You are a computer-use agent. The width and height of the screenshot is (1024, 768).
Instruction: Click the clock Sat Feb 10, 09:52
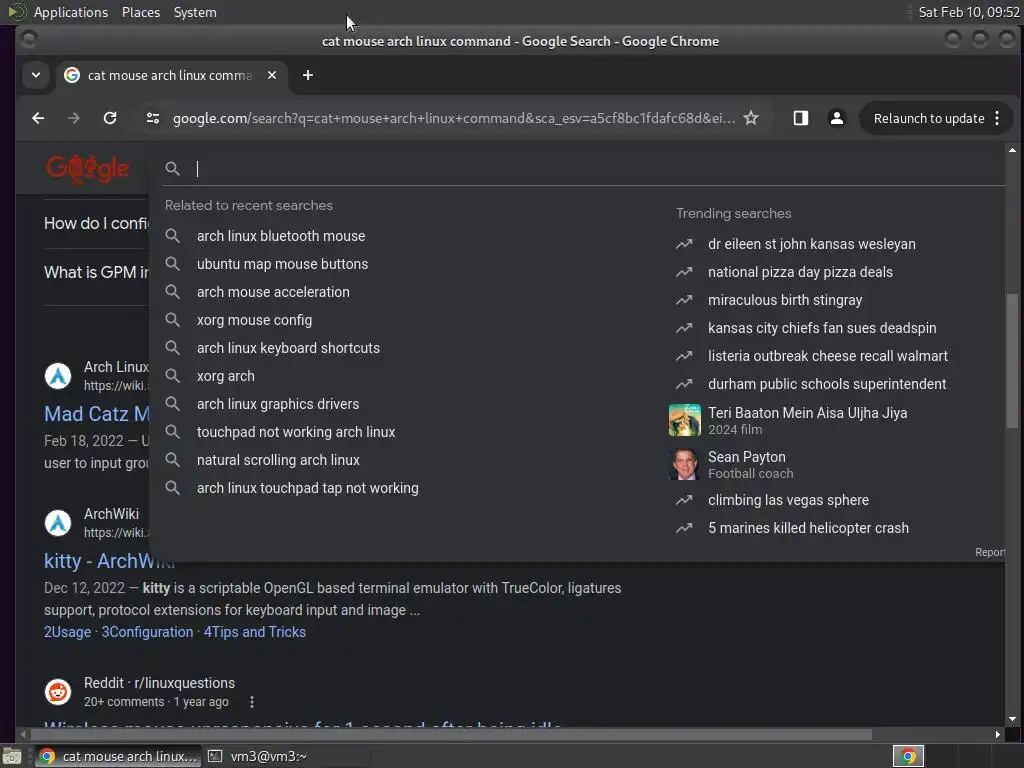pyautogui.click(x=968, y=12)
